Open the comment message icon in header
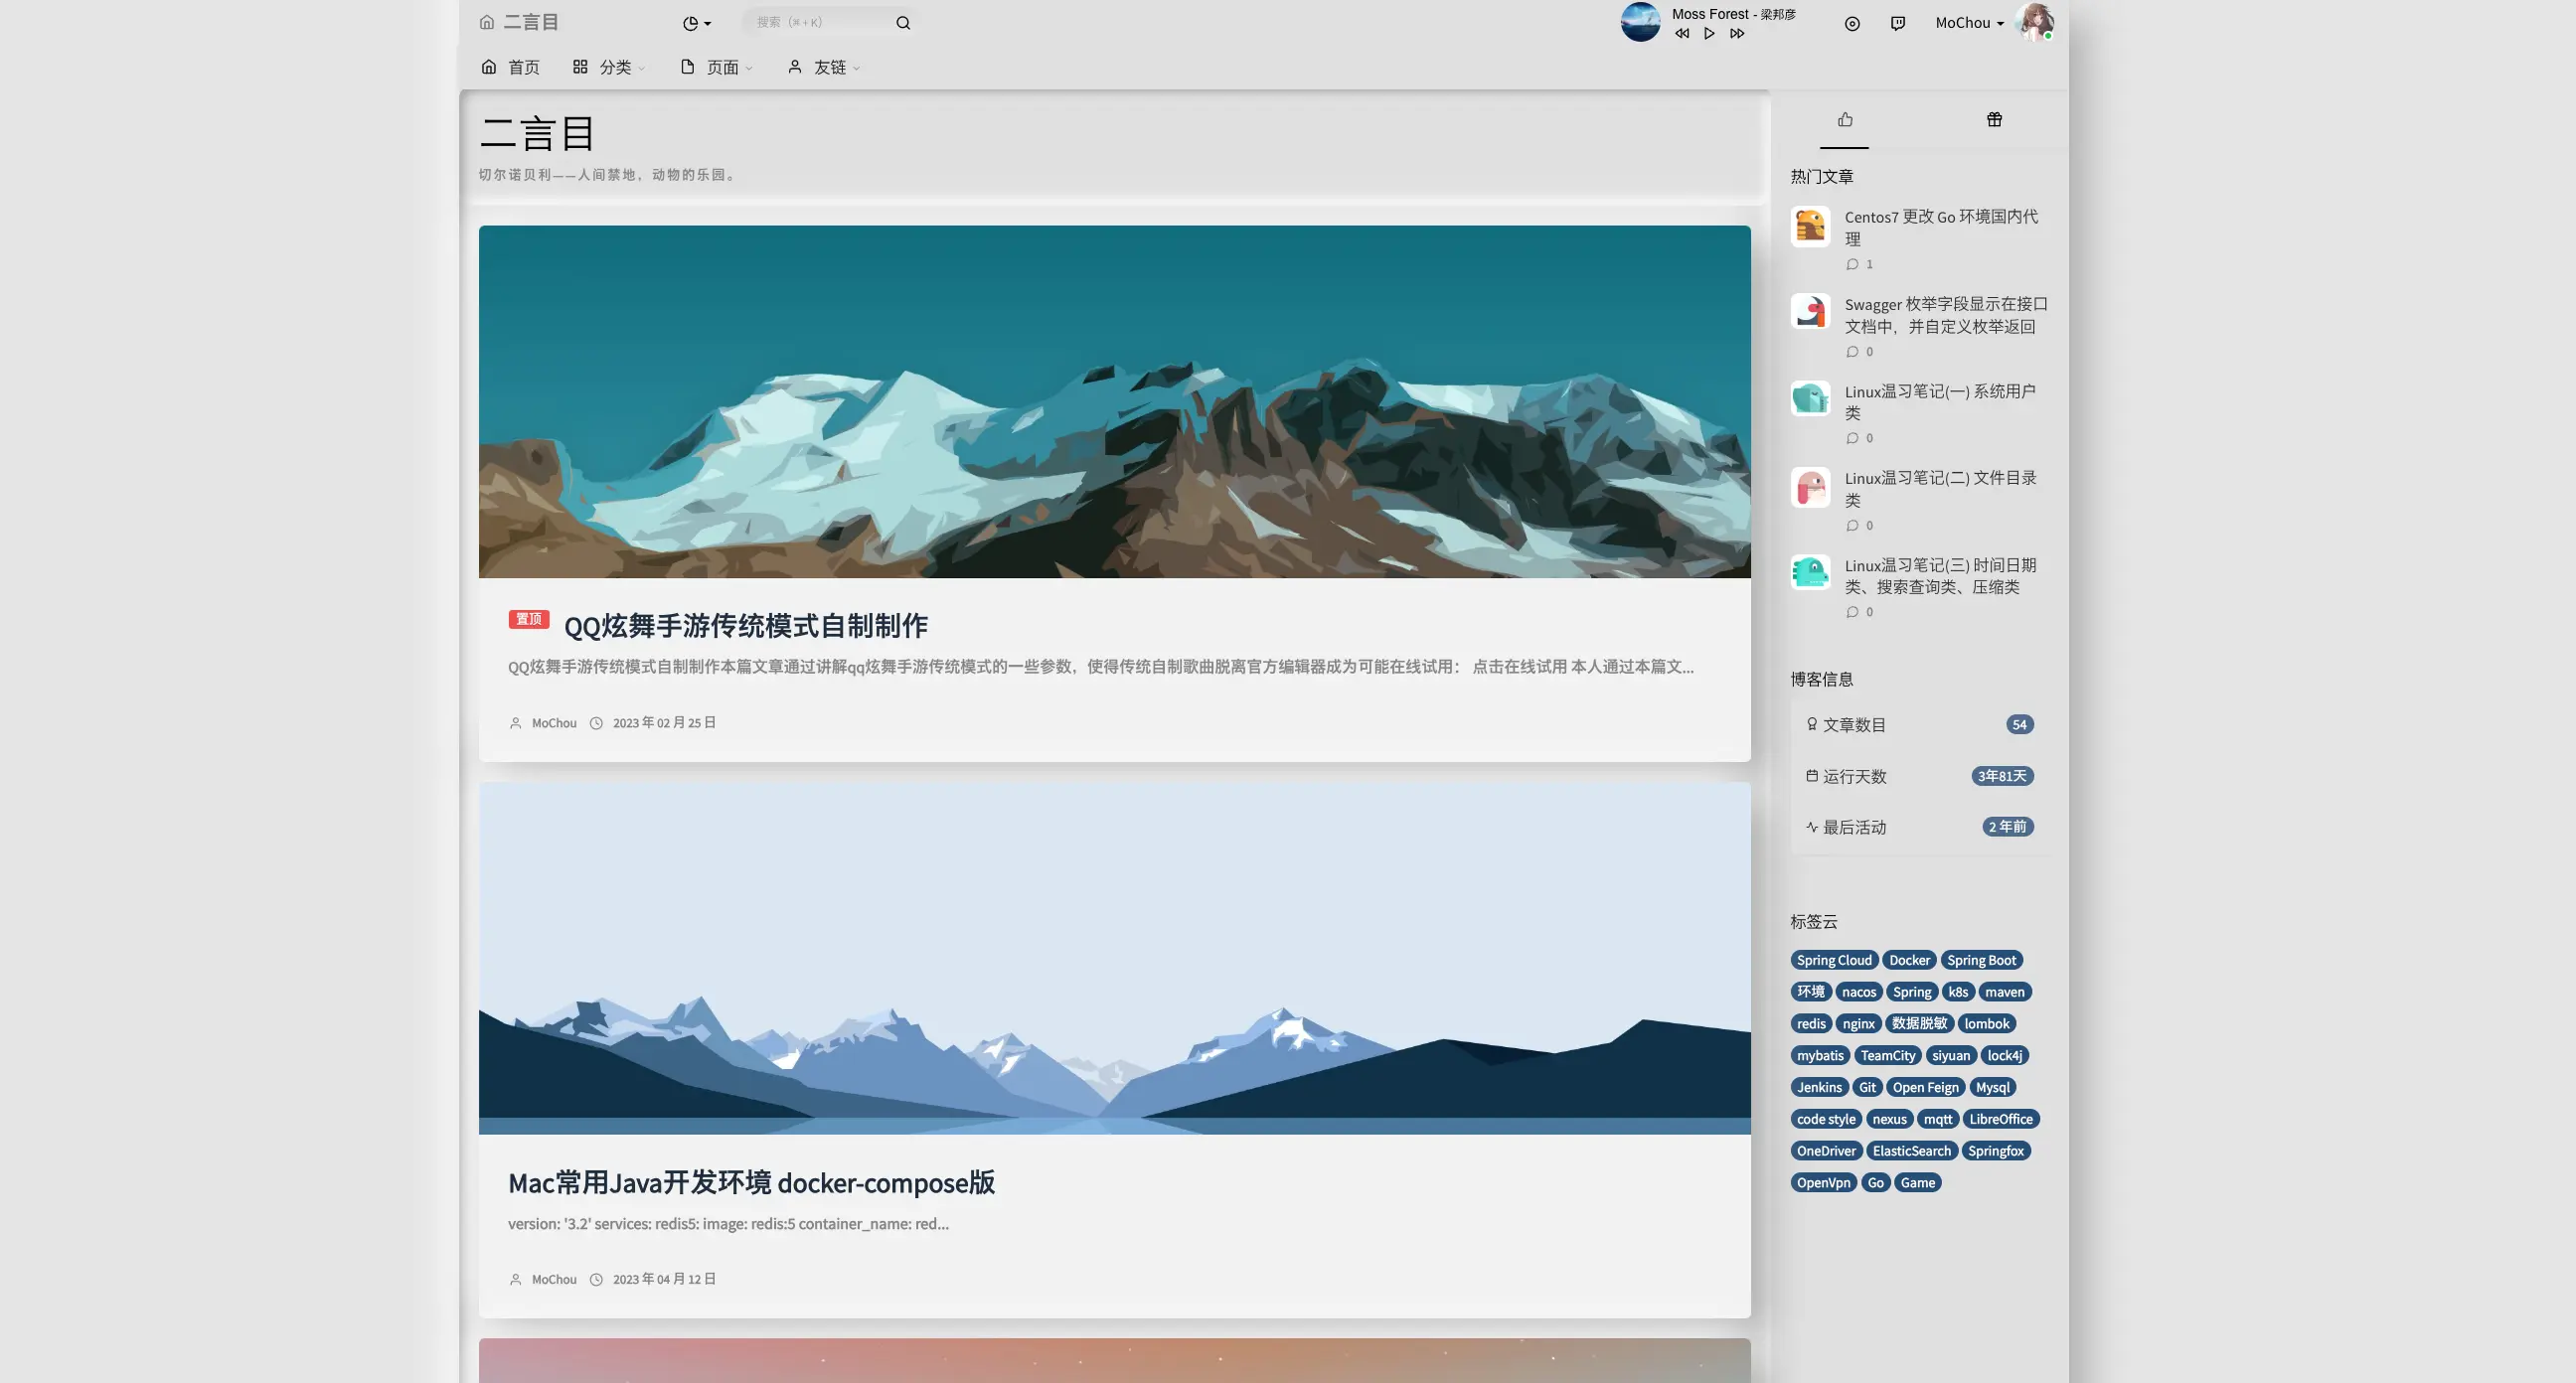 (x=1898, y=23)
